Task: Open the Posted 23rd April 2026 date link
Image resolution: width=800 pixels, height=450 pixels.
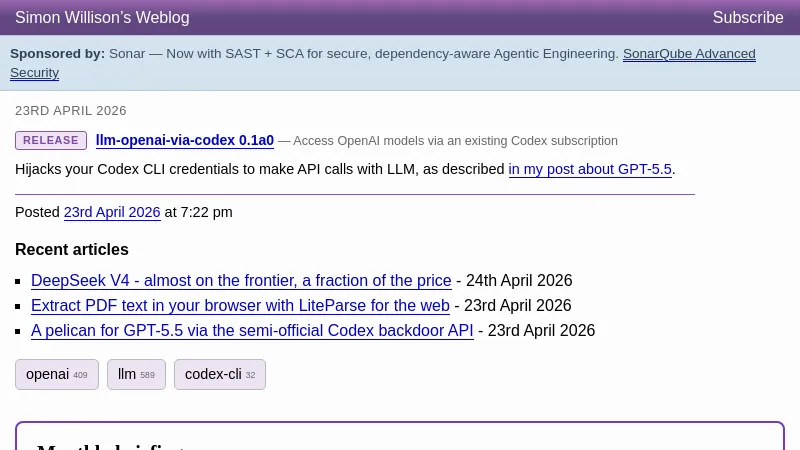Action: [x=112, y=212]
